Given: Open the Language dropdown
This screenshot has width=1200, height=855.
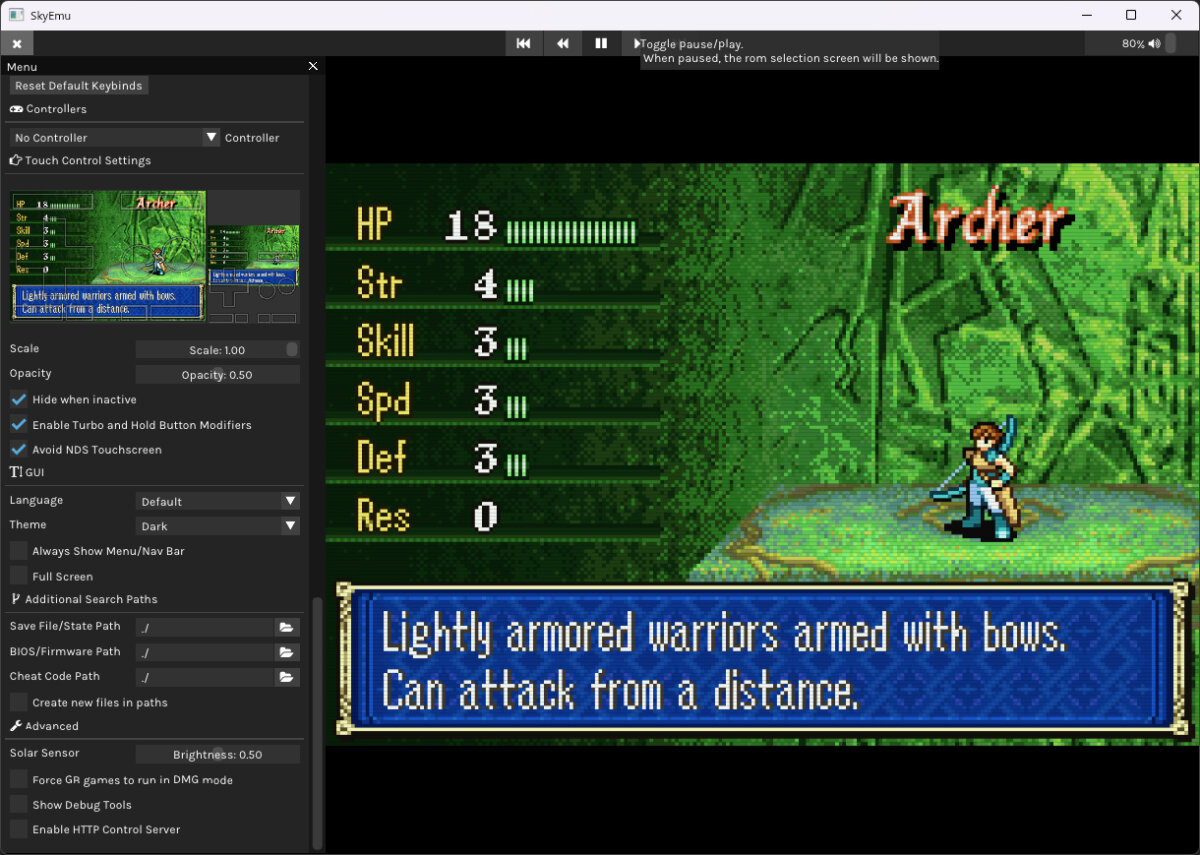Looking at the screenshot, I should [x=218, y=501].
